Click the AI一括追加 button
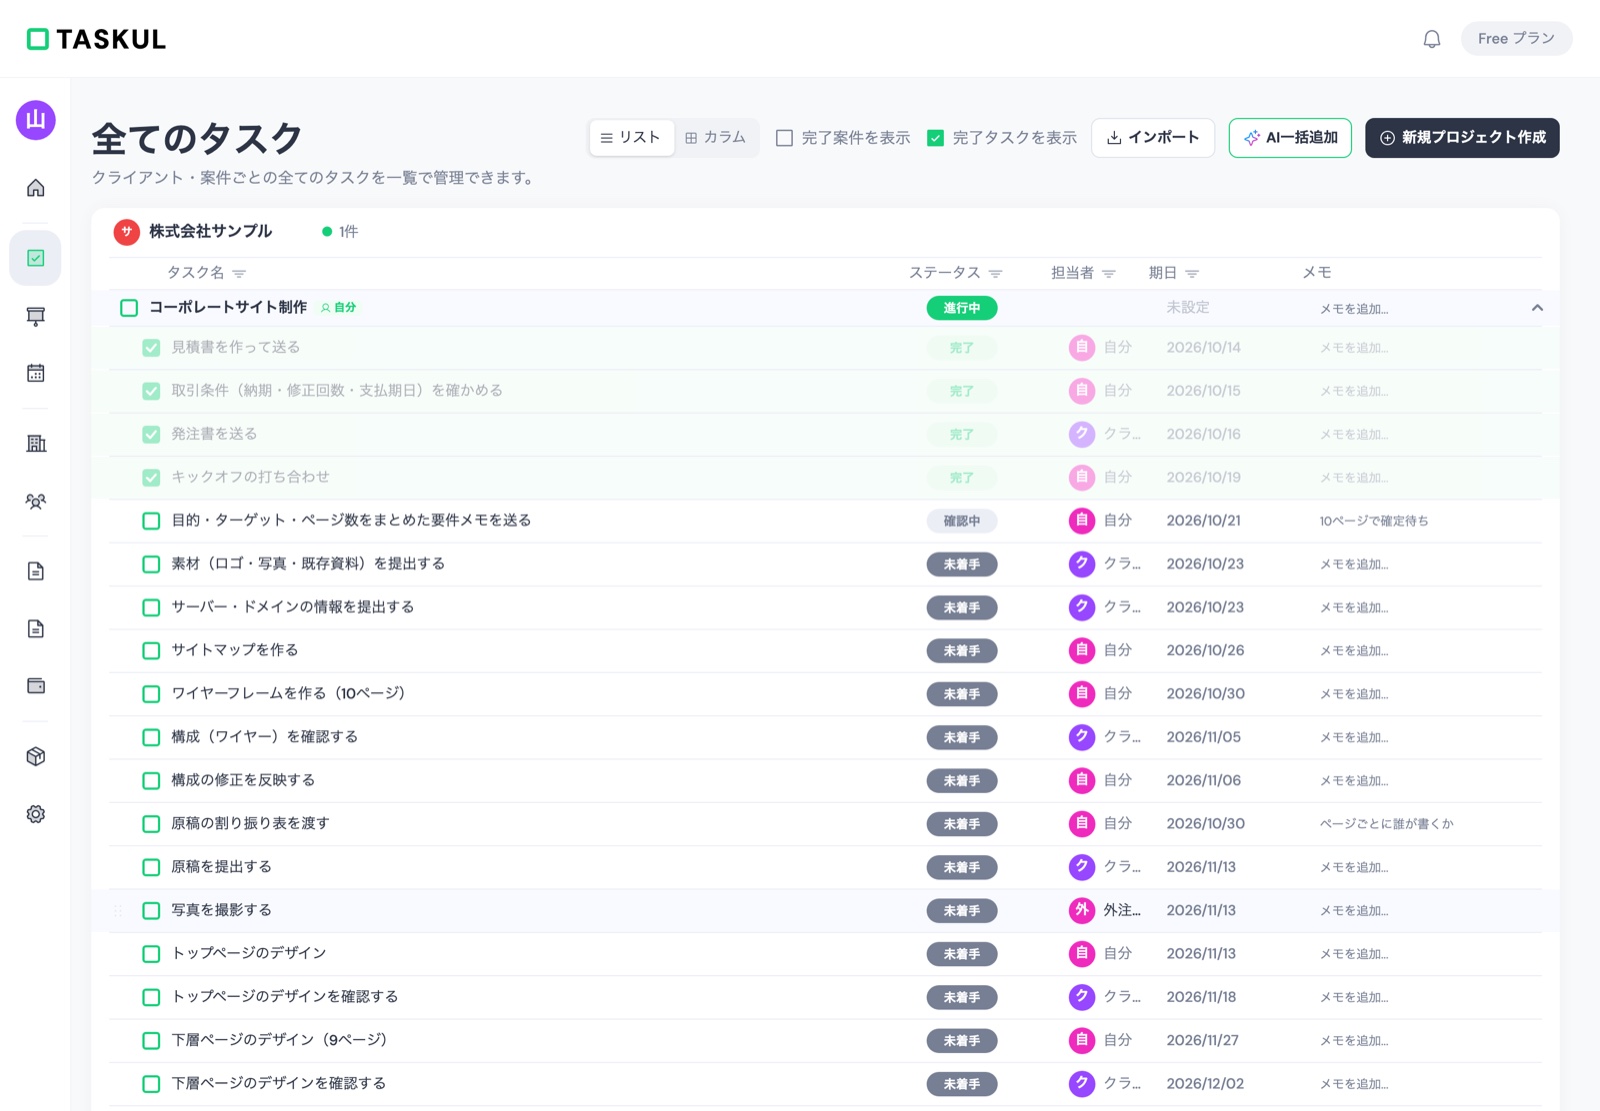The width and height of the screenshot is (1600, 1111). point(1290,138)
